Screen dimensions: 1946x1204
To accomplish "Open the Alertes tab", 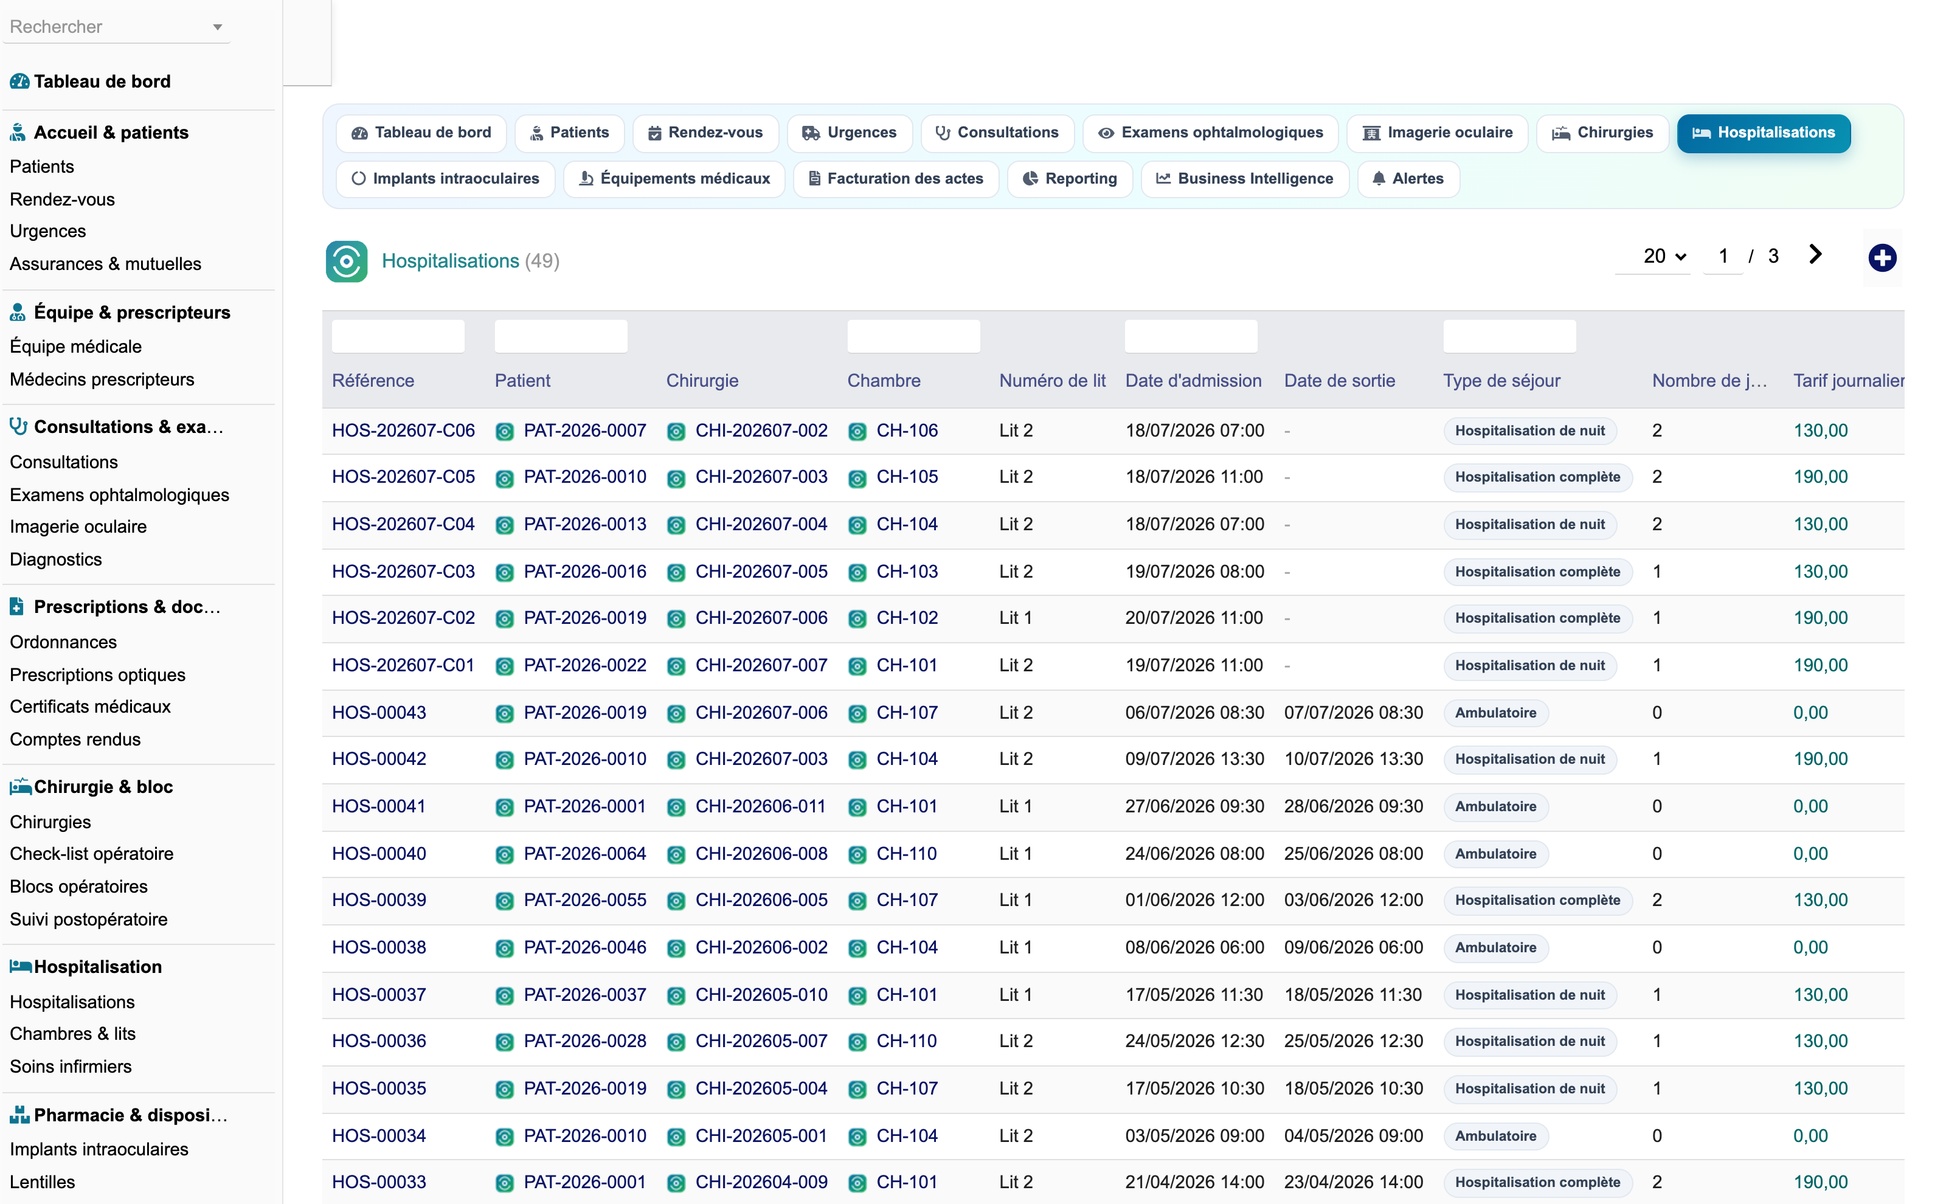I will click(x=1408, y=179).
